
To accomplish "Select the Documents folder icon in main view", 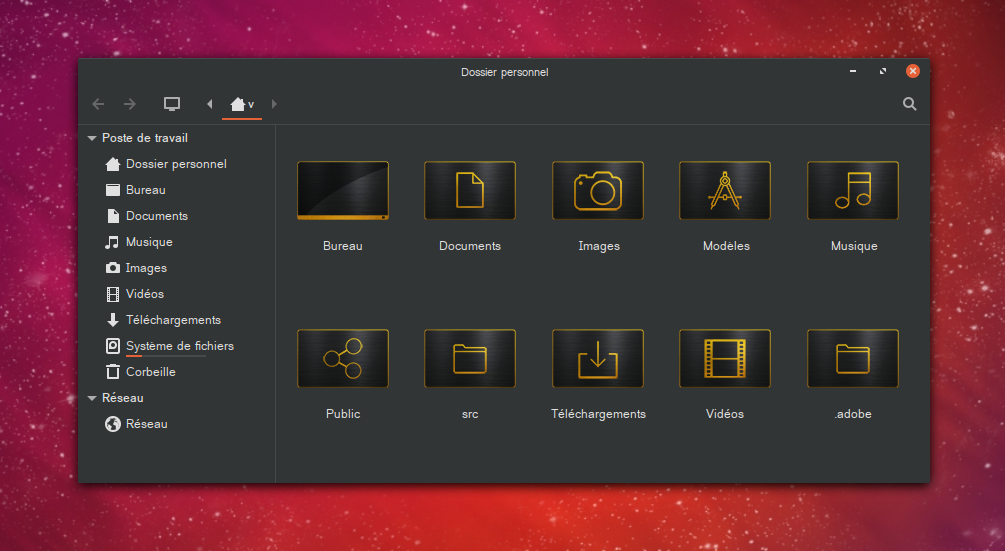I will pos(470,191).
